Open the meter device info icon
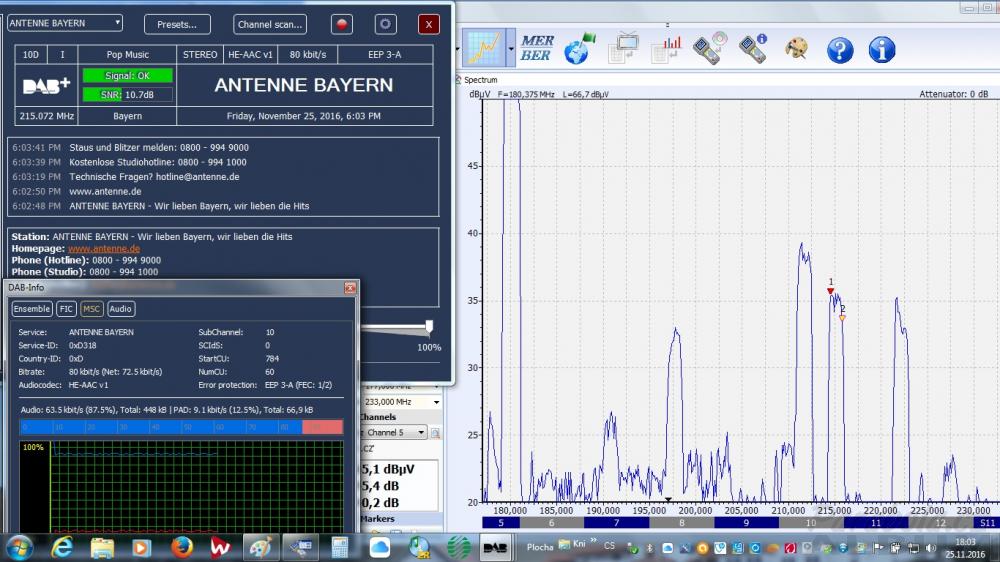 753,48
